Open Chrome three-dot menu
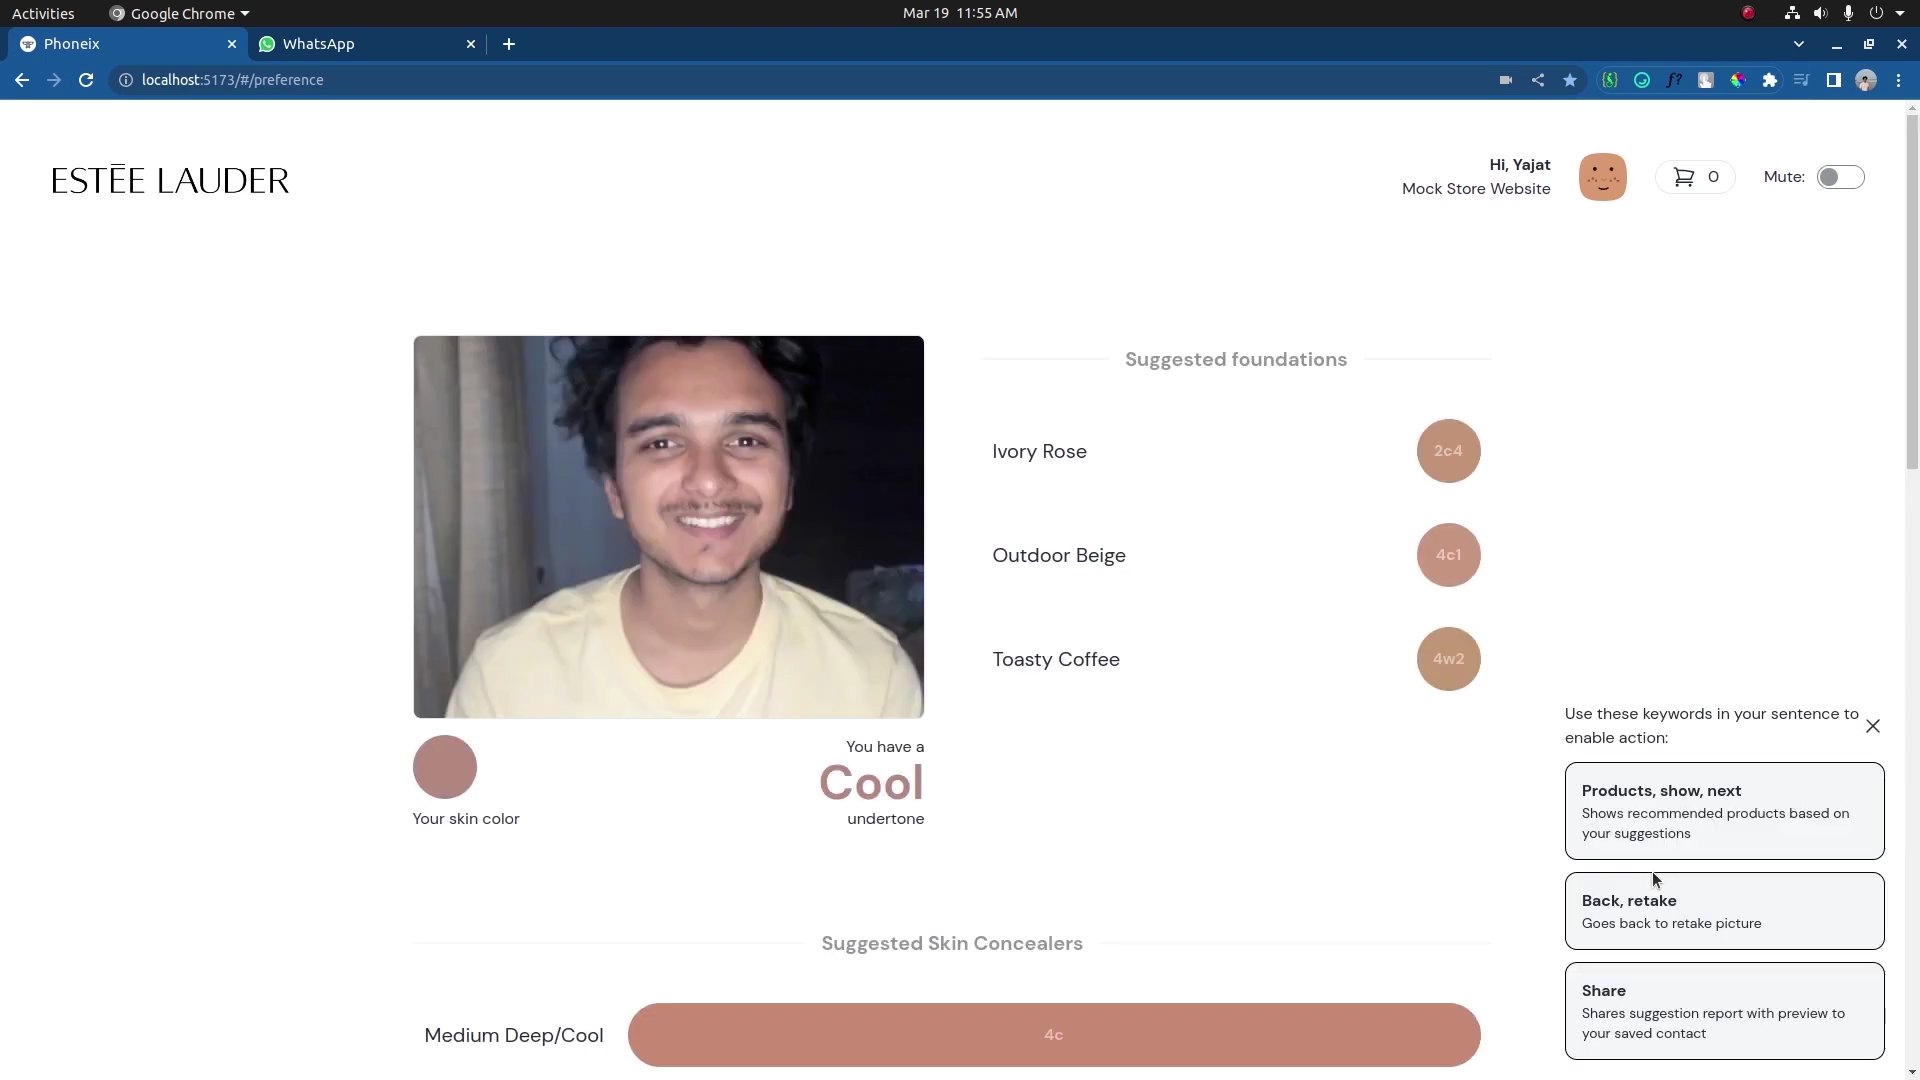 click(1898, 80)
